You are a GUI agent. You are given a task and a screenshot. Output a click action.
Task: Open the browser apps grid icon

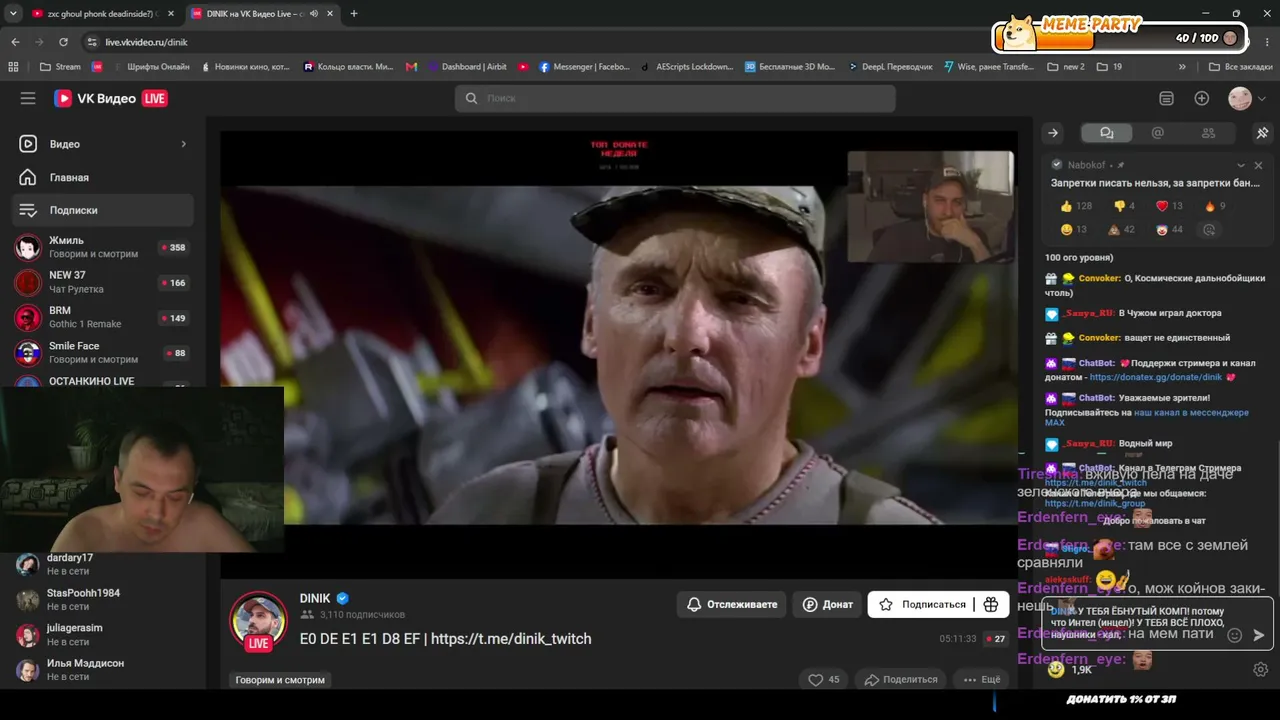[13, 67]
